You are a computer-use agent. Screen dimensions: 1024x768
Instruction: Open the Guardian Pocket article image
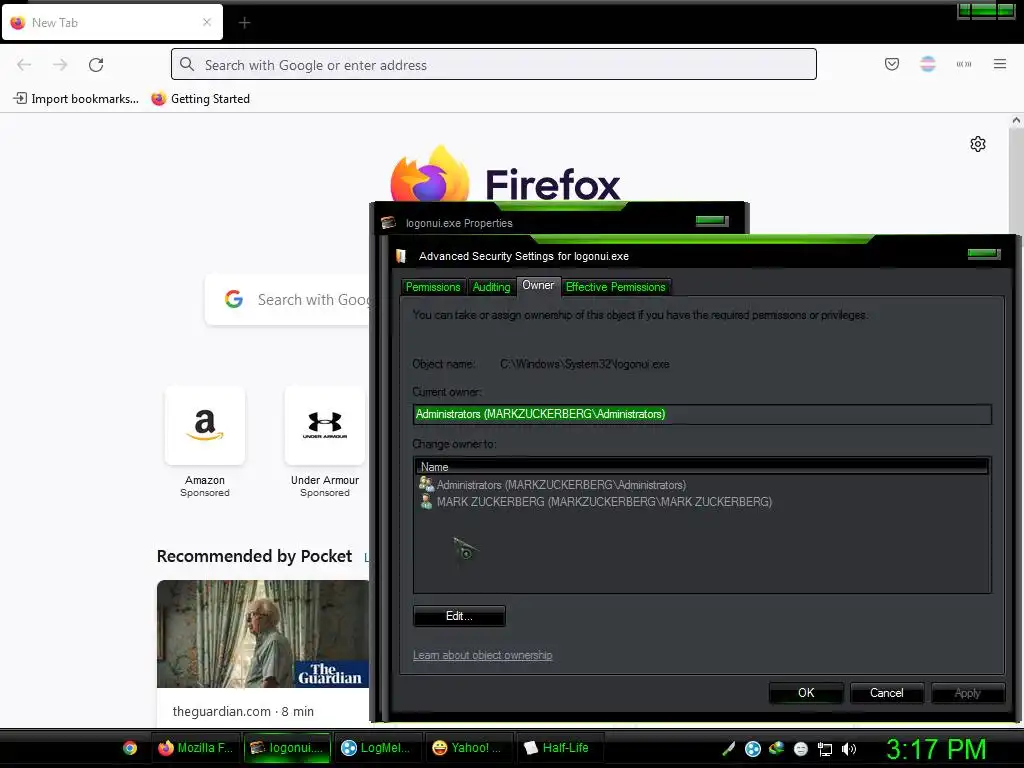(263, 633)
